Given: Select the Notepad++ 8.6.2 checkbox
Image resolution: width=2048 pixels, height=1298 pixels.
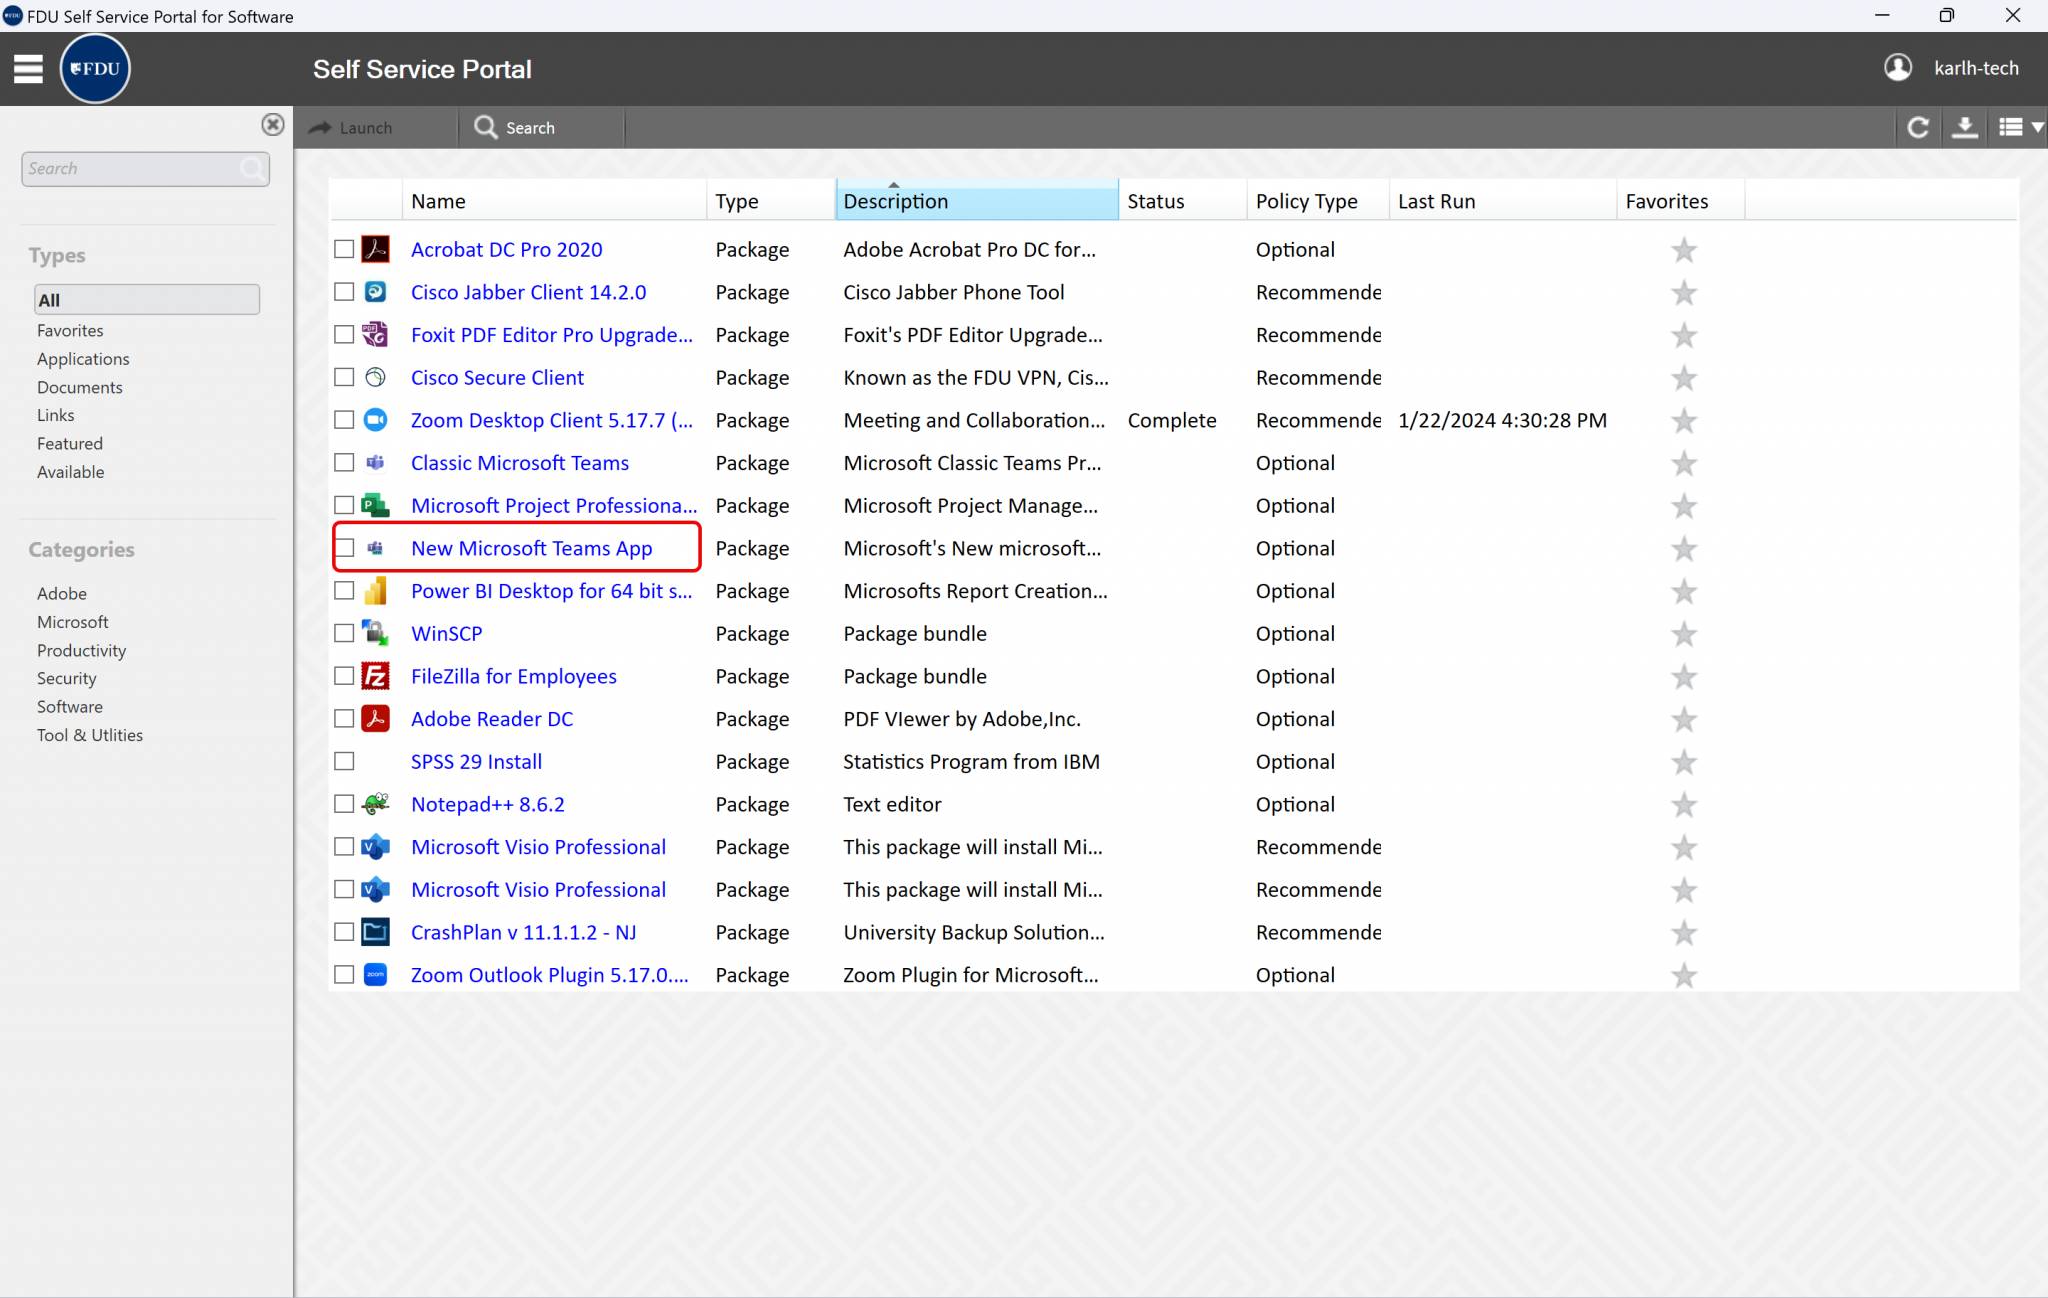Looking at the screenshot, I should coord(344,804).
